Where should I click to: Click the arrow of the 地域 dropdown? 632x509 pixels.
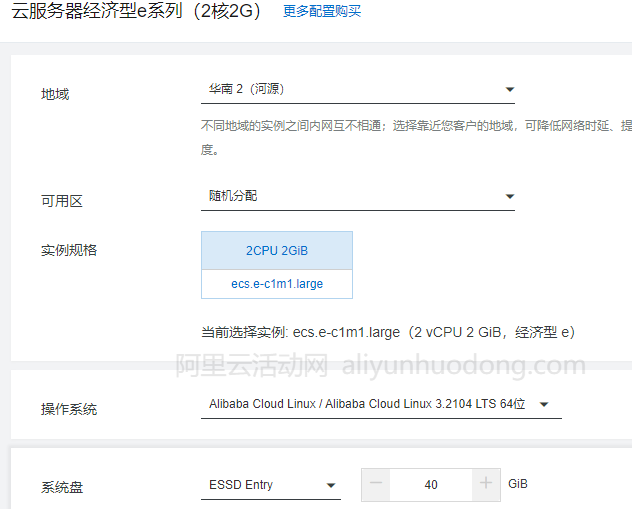[509, 89]
